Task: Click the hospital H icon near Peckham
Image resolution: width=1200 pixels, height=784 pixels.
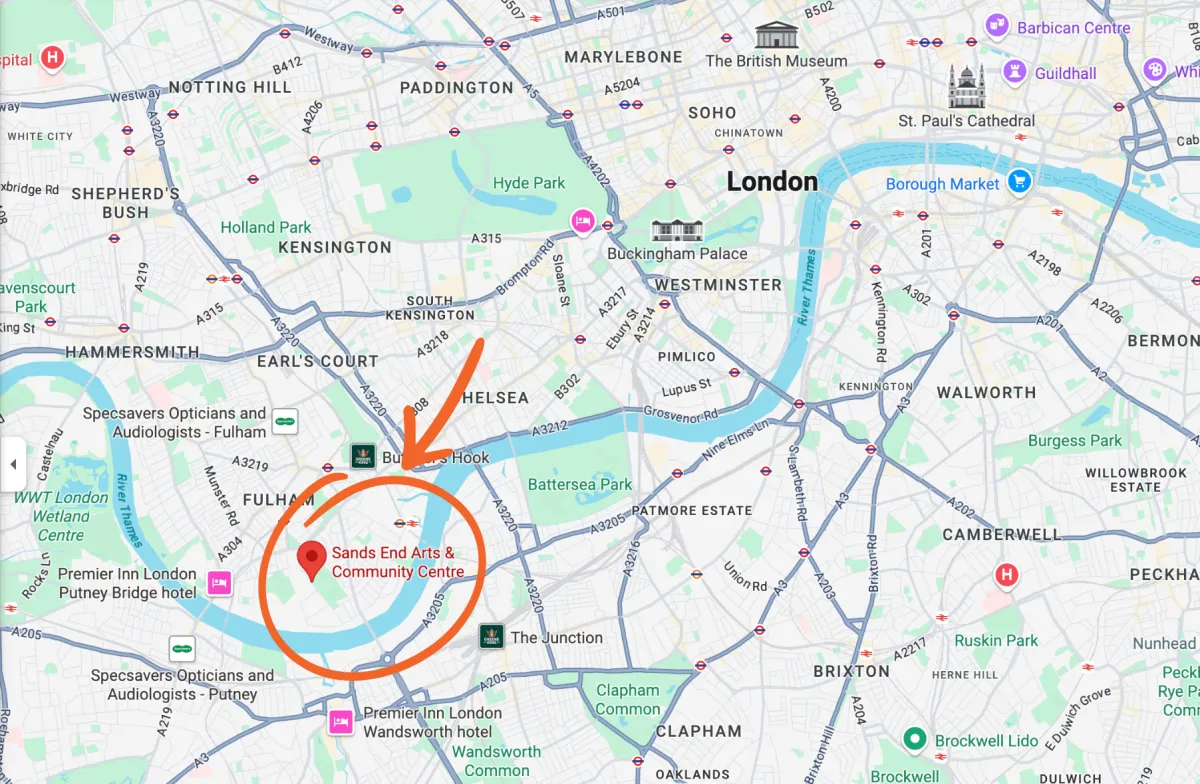Action: (x=1007, y=575)
